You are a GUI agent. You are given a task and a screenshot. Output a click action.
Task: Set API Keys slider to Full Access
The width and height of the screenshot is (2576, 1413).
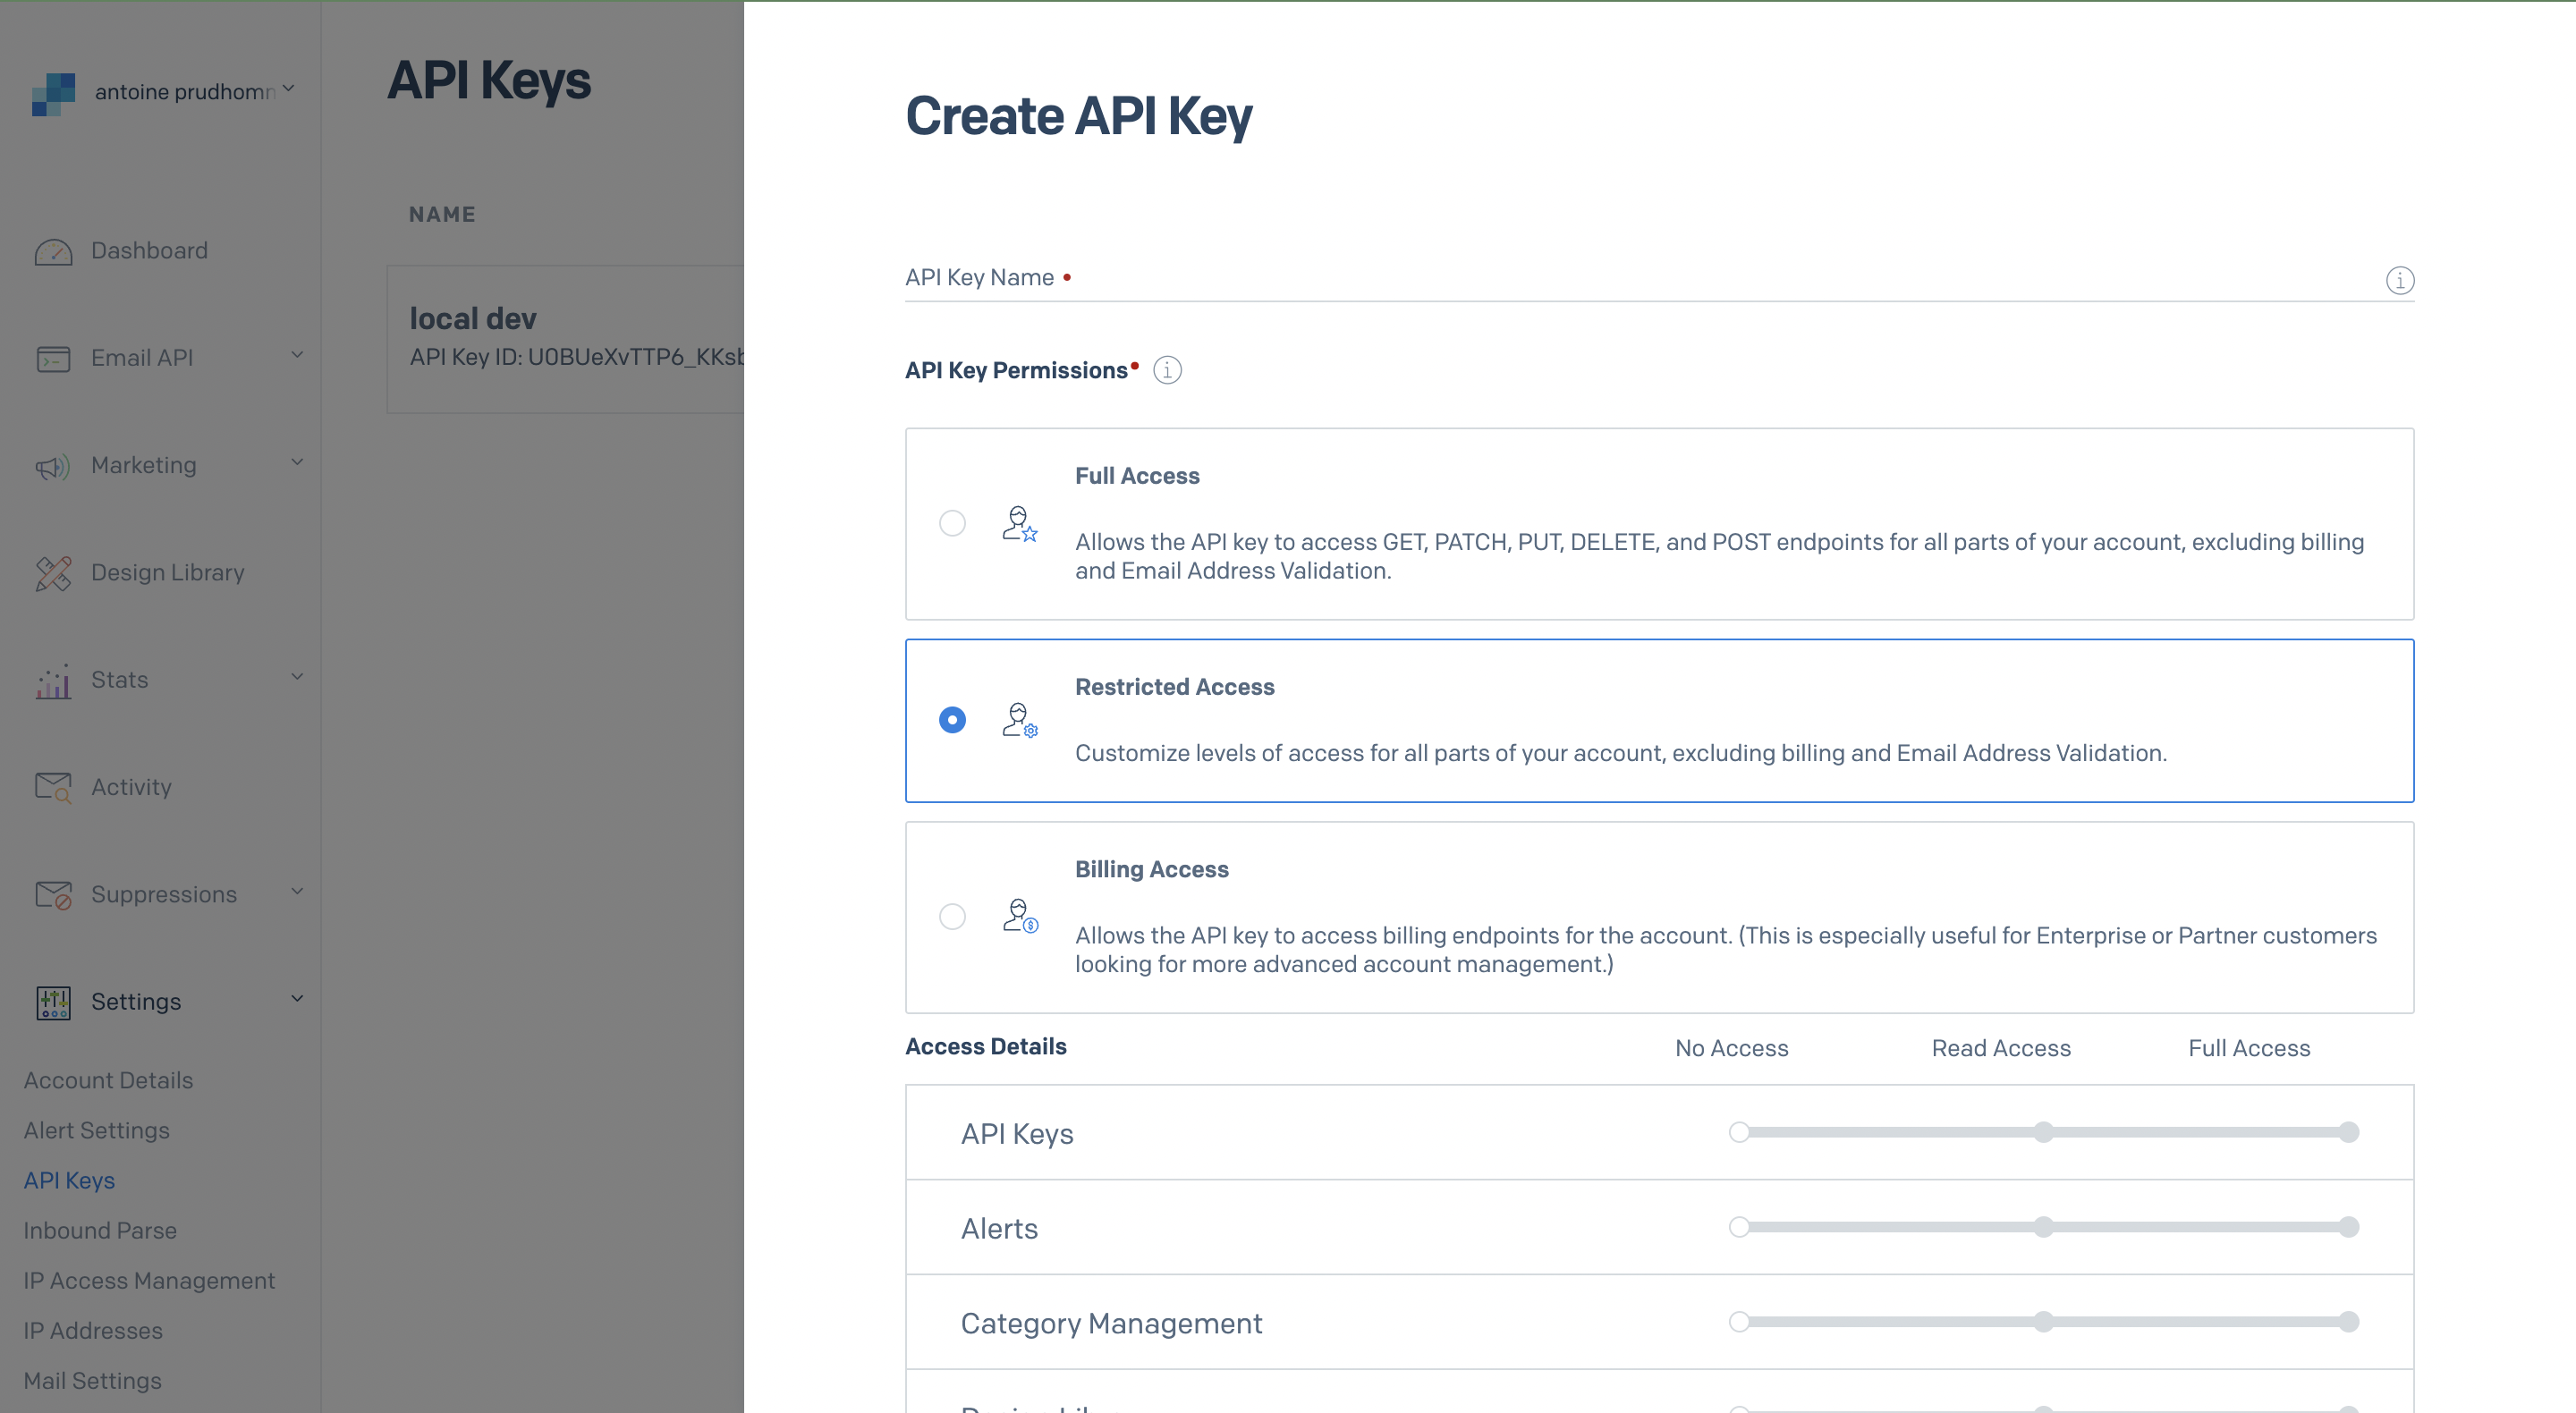point(2349,1133)
